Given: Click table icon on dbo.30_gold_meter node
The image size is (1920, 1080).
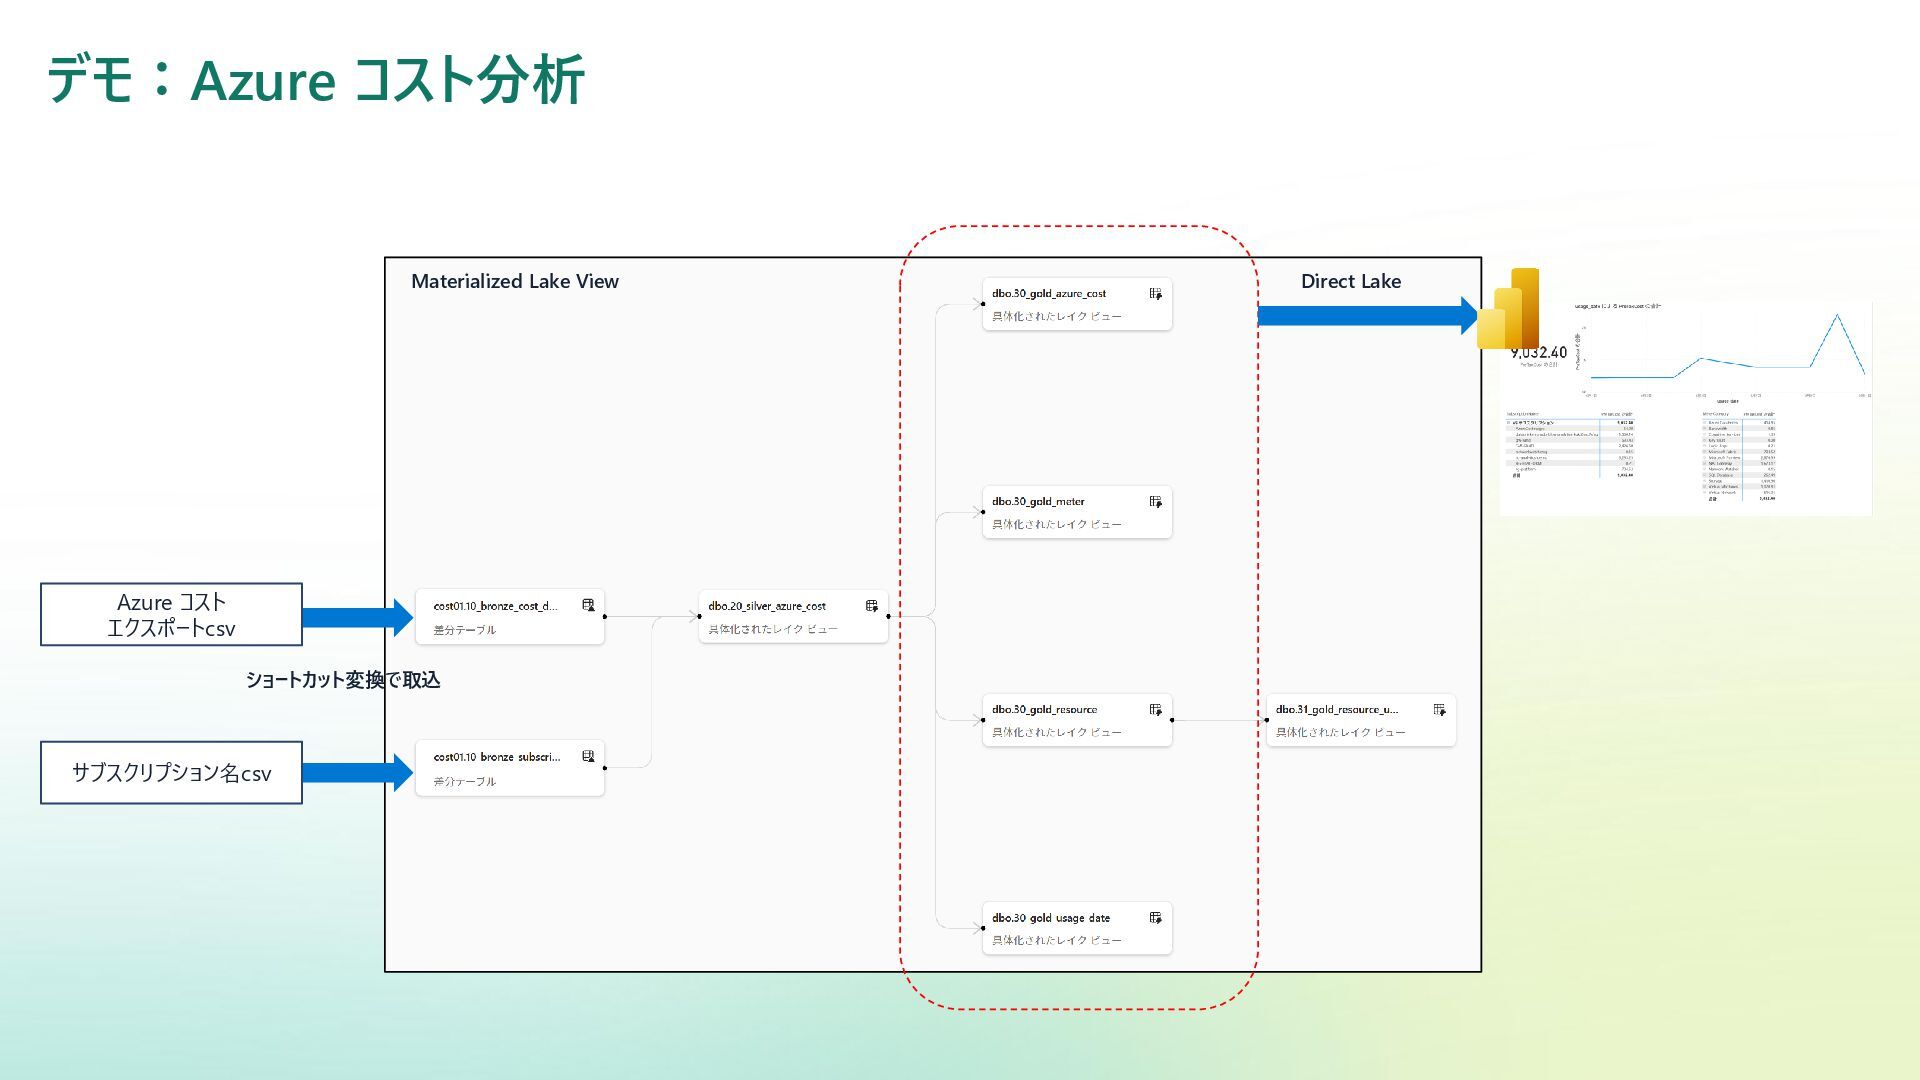Looking at the screenshot, I should coord(1156,502).
